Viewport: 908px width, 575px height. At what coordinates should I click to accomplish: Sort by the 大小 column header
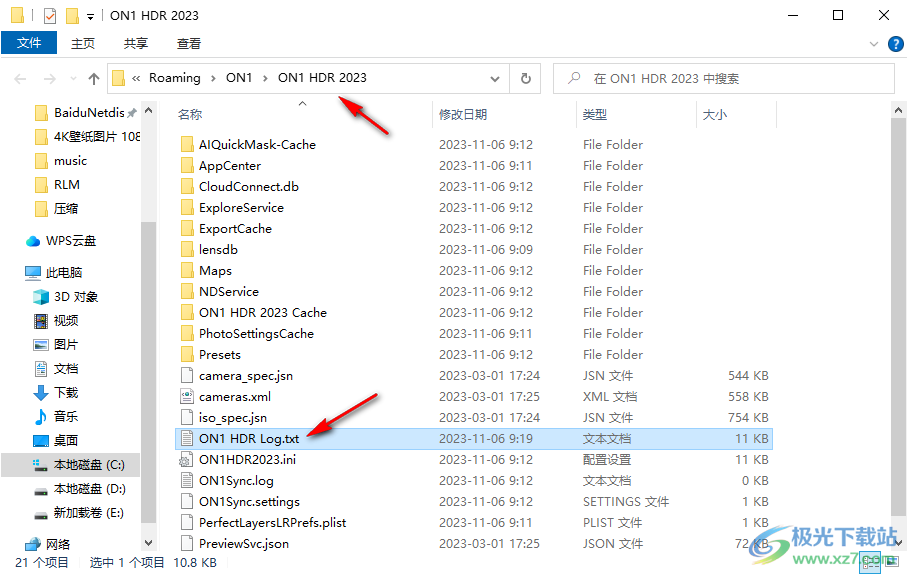click(x=715, y=115)
